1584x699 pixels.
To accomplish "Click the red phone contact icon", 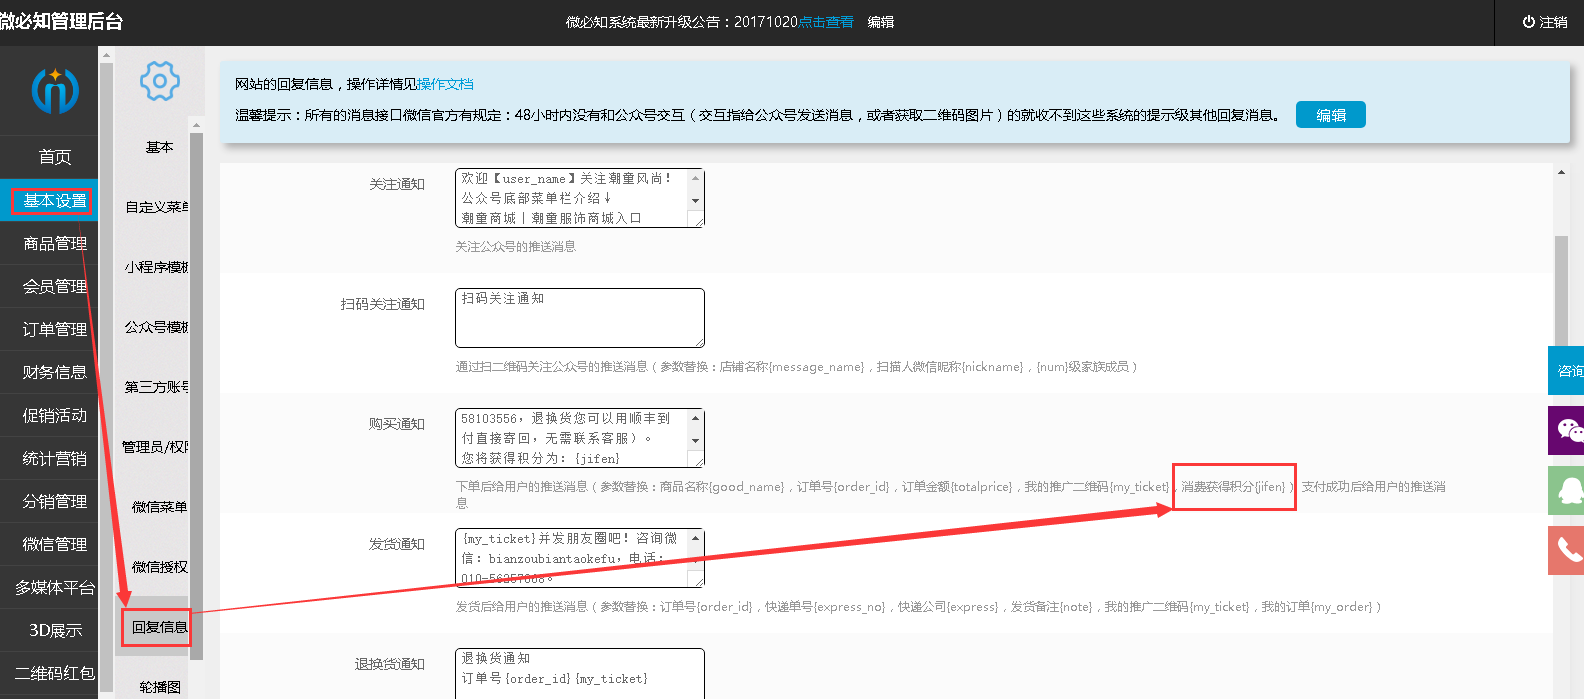I will tap(1566, 550).
